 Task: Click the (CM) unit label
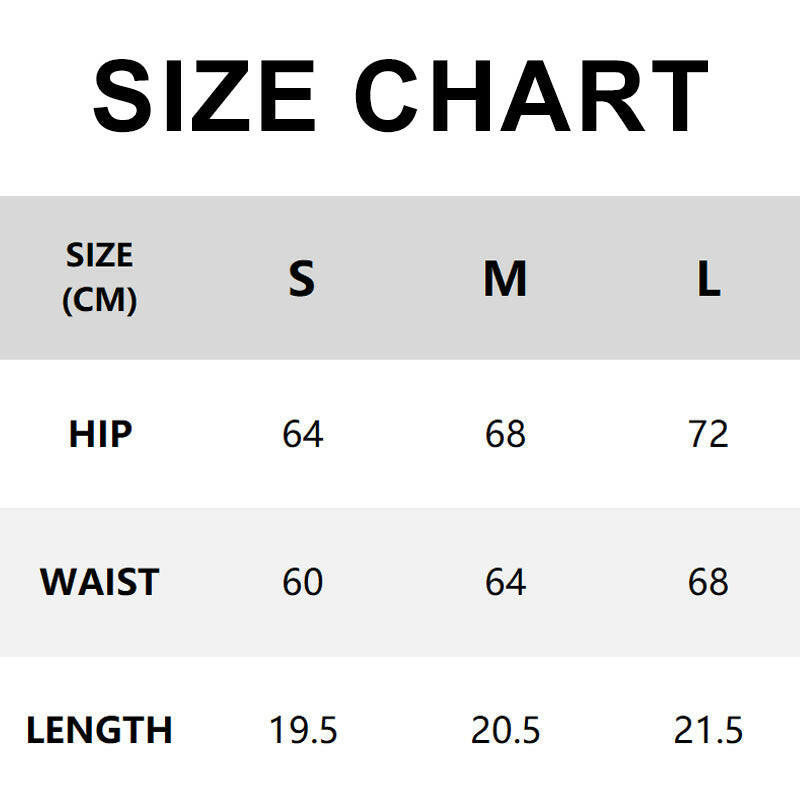99,300
